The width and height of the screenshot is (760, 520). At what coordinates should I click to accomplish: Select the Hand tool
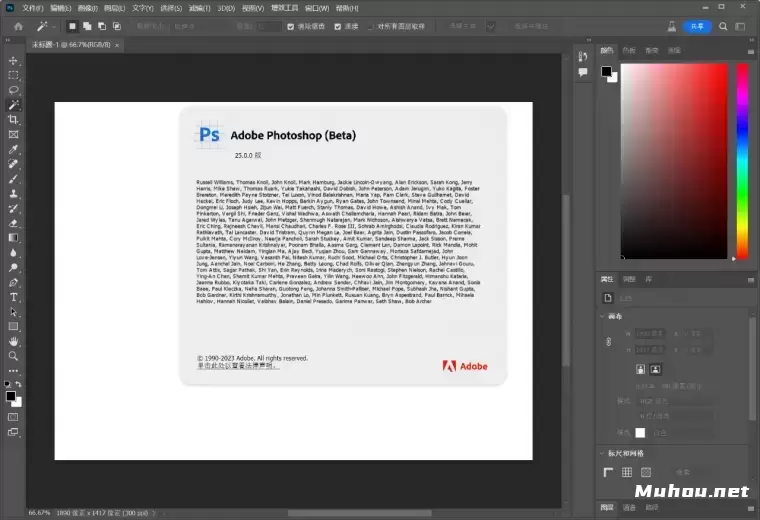13,341
